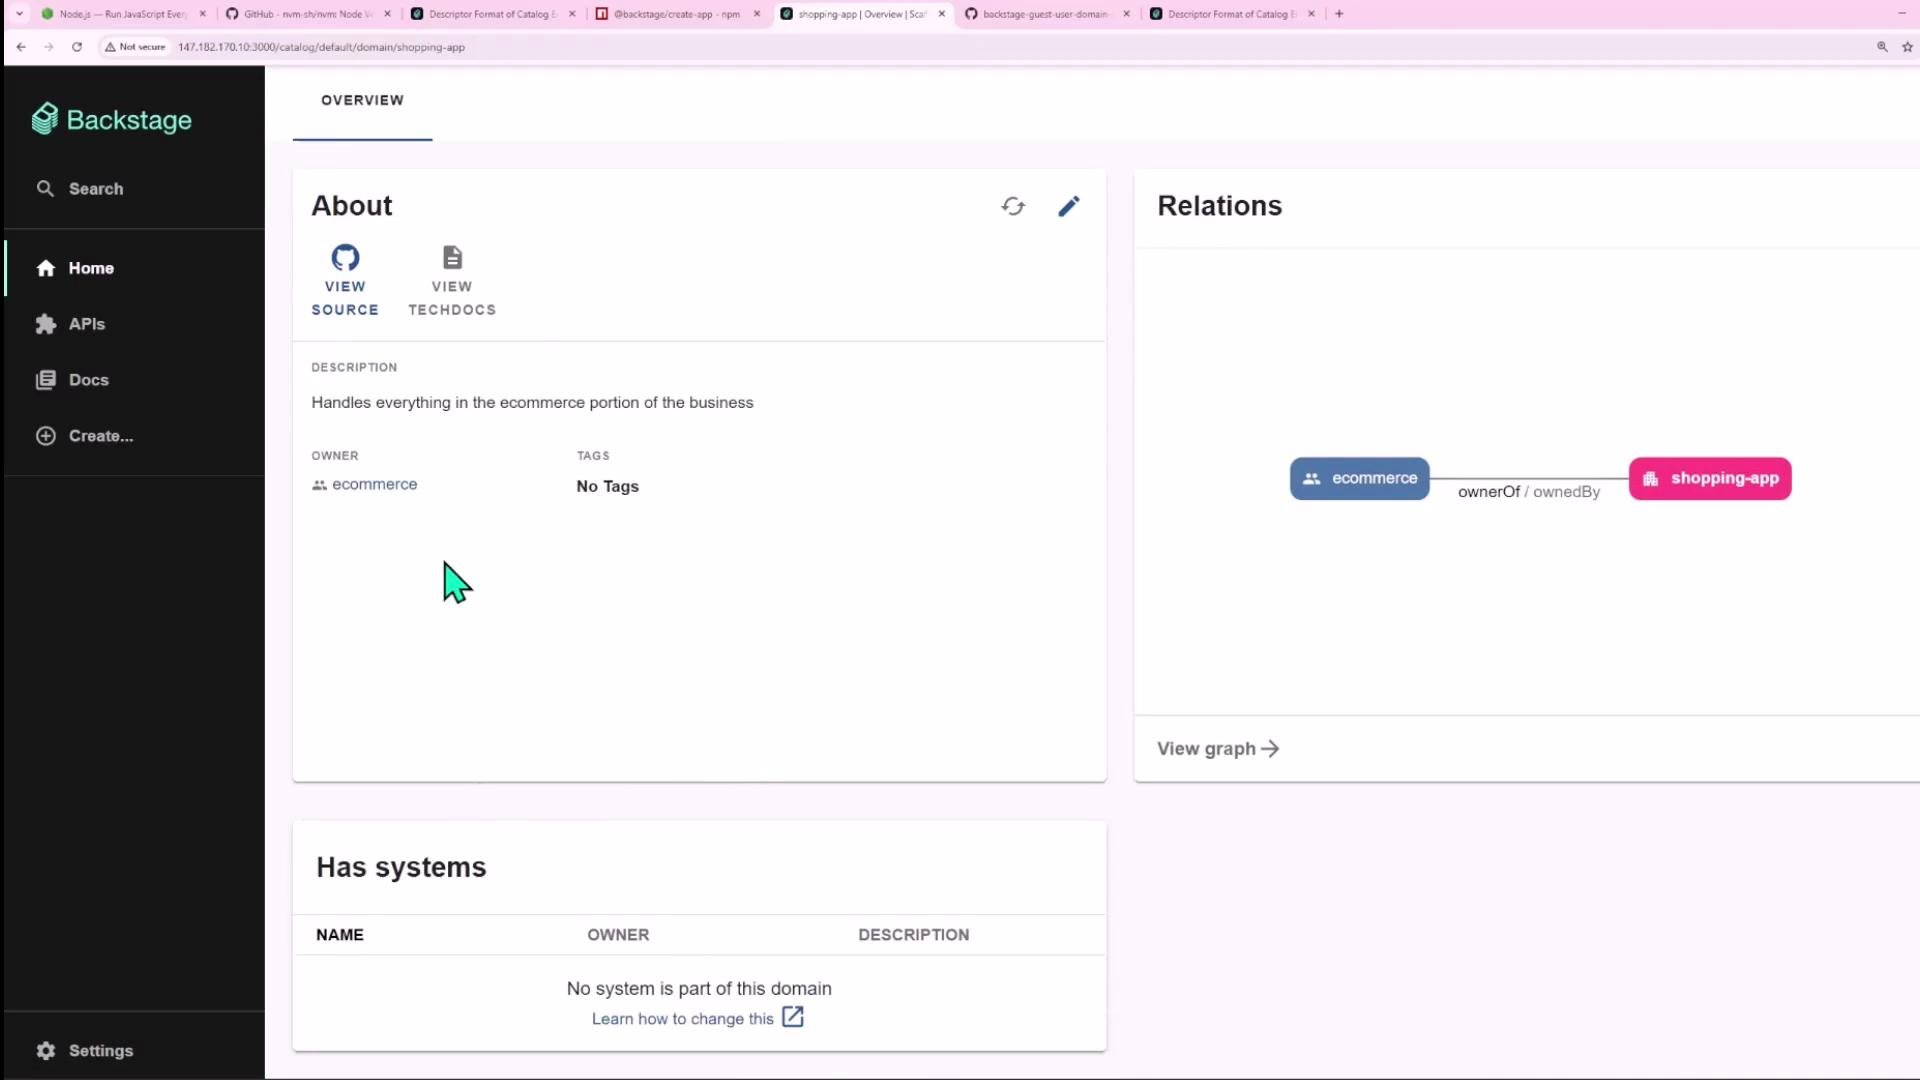Click the ecommerce node in Relations graph
The image size is (1920, 1080).
pyautogui.click(x=1359, y=478)
